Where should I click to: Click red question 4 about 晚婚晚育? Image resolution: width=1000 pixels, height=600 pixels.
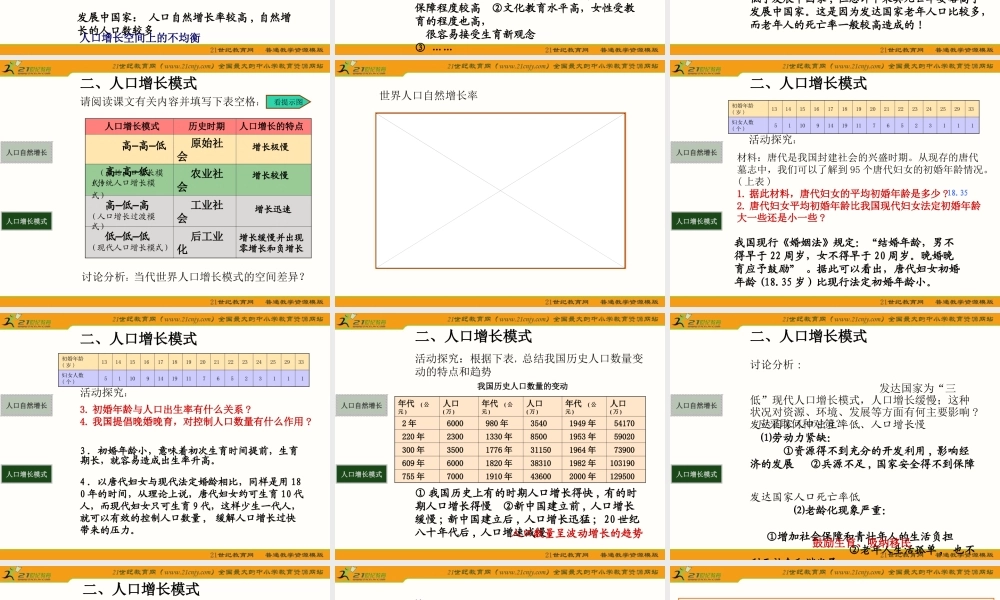pyautogui.click(x=196, y=421)
